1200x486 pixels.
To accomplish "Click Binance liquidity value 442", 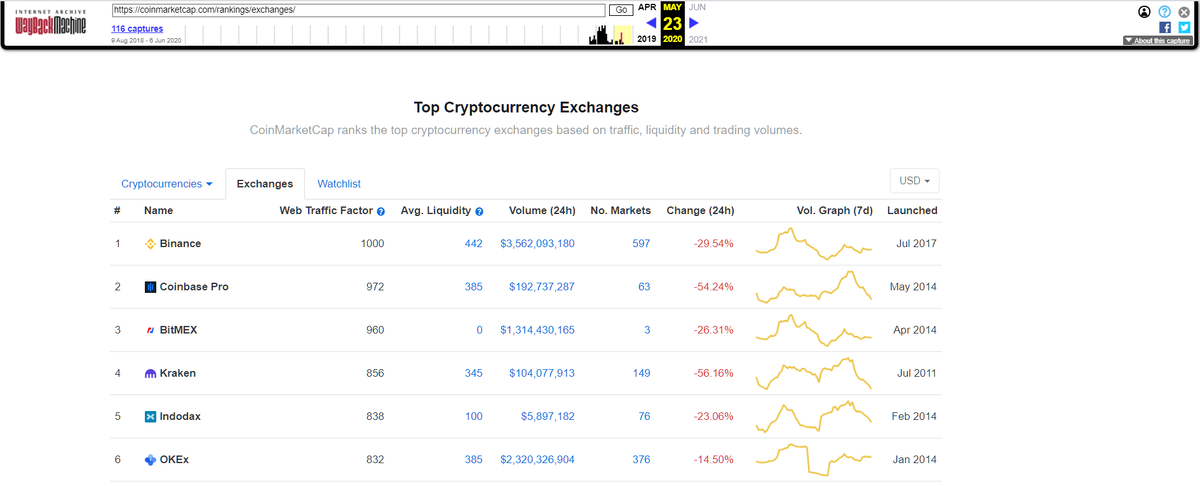I will (x=473, y=244).
